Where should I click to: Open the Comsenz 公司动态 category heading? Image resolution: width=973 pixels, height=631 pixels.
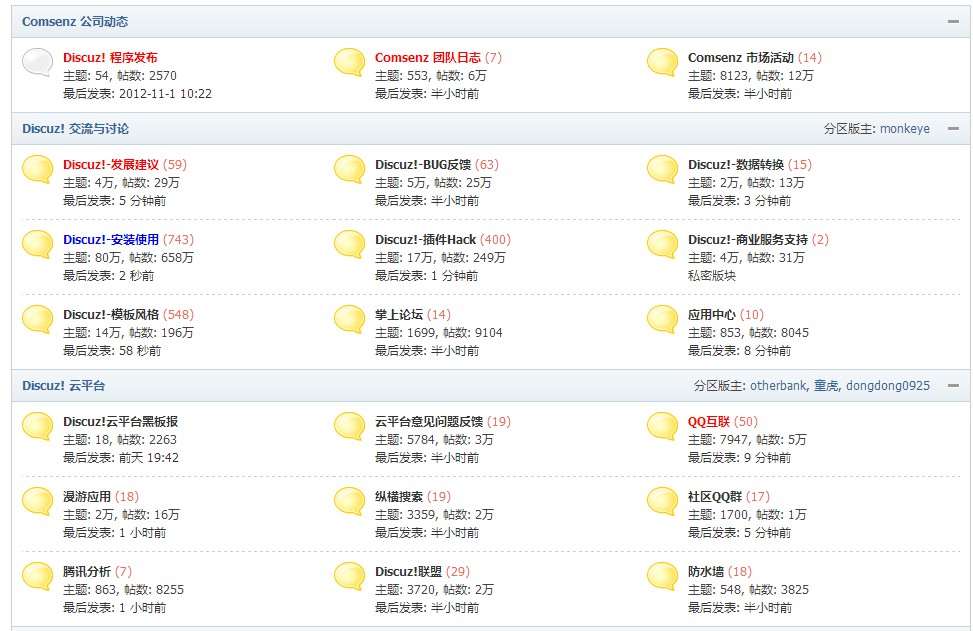tap(75, 22)
